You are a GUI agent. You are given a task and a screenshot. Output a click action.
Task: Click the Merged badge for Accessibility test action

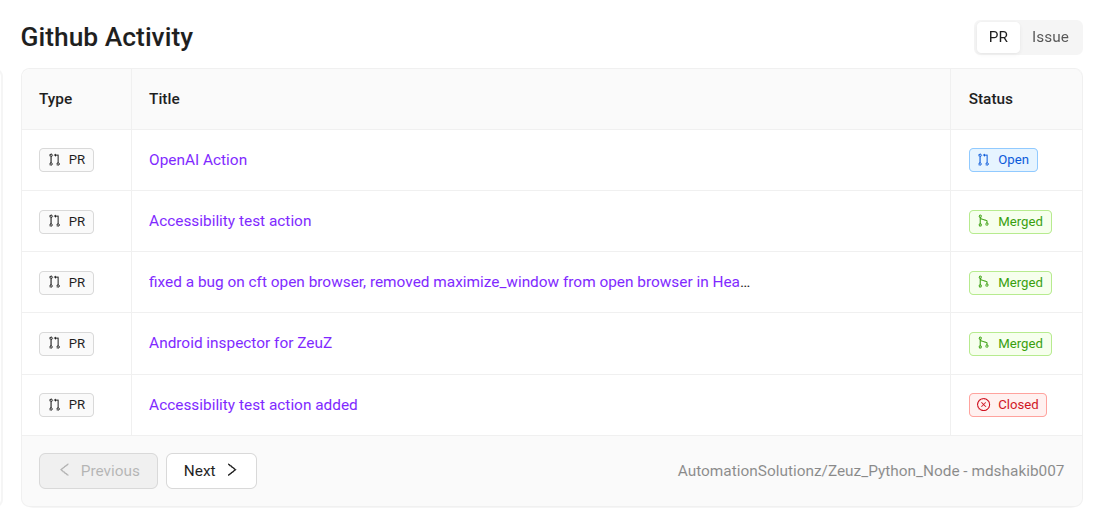(x=1010, y=222)
